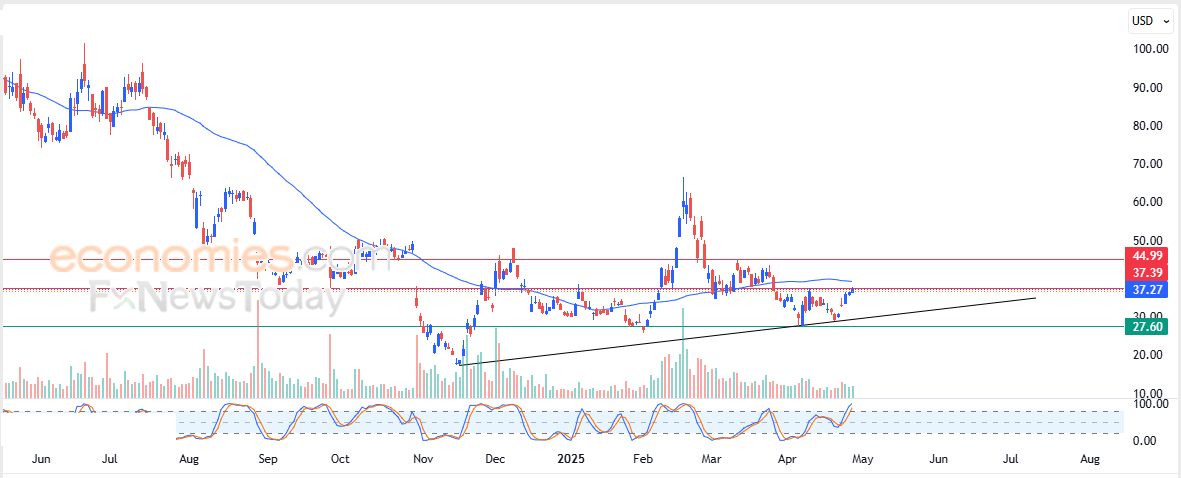This screenshot has height=478, width=1181.
Task: Select the red 37.39 price label
Action: click(1146, 272)
